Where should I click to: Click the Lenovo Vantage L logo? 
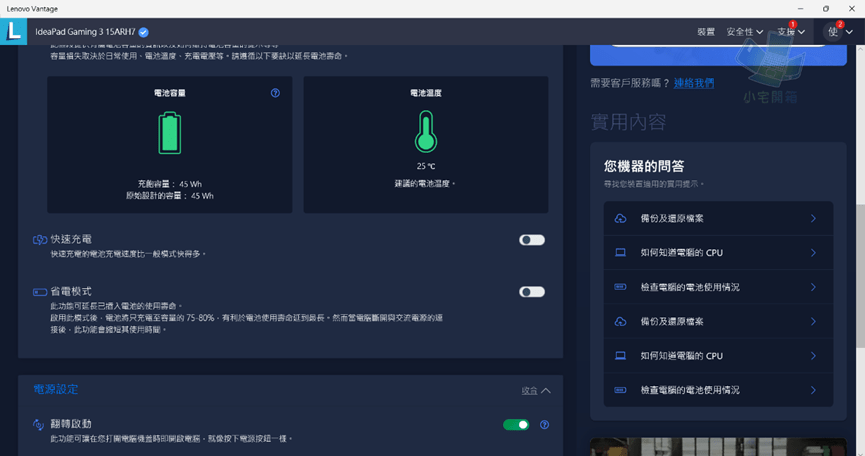pyautogui.click(x=13, y=31)
